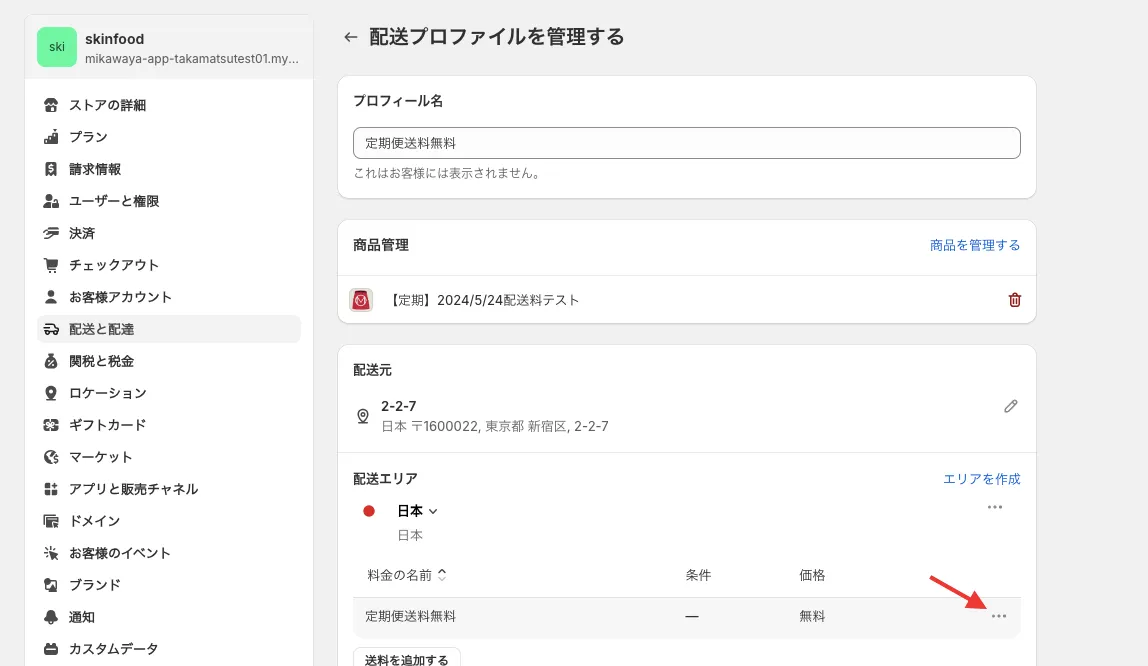The height and width of the screenshot is (666, 1148).
Task: Go to ロケーション settings menu item
Action: coord(107,393)
